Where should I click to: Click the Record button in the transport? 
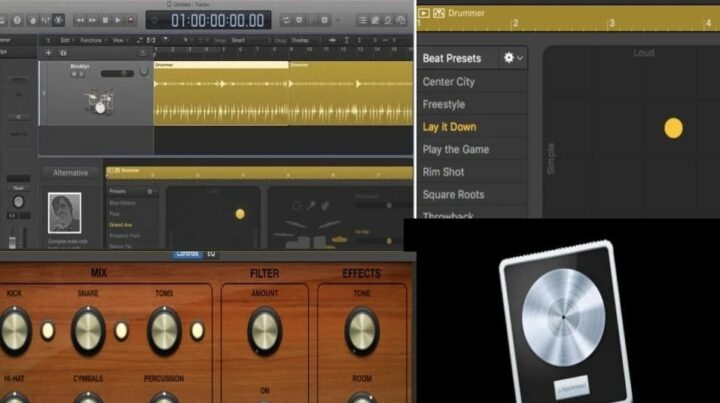[132, 20]
